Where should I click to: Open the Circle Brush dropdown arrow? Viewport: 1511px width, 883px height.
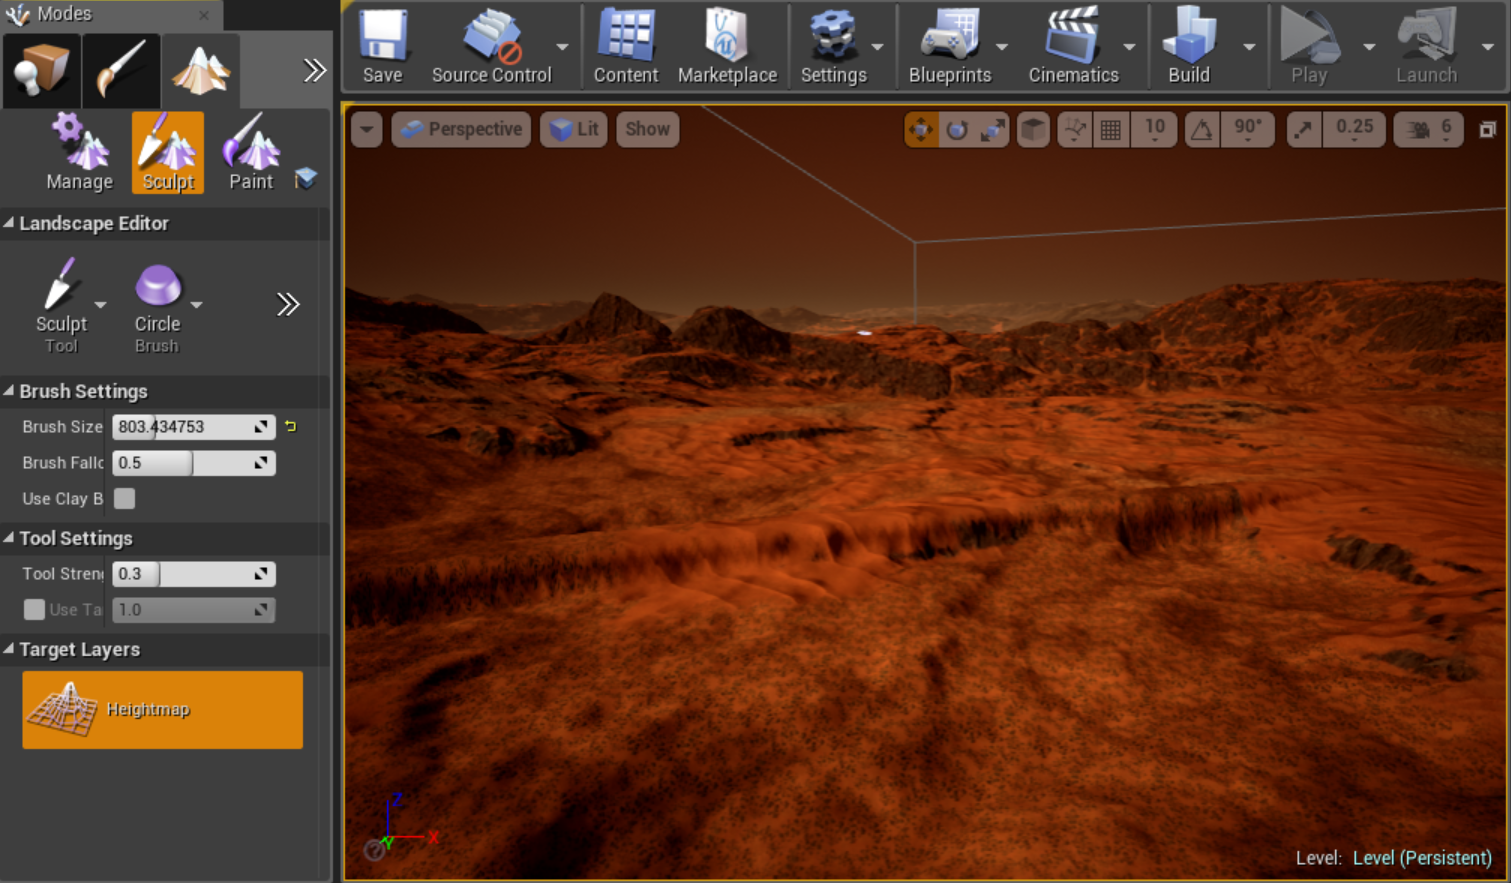[196, 304]
